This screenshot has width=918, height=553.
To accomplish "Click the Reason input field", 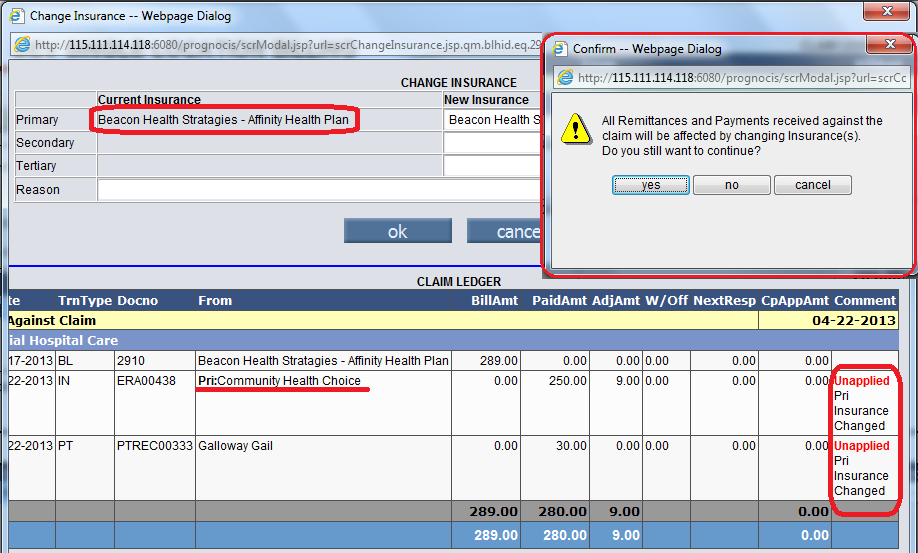I will (x=319, y=190).
